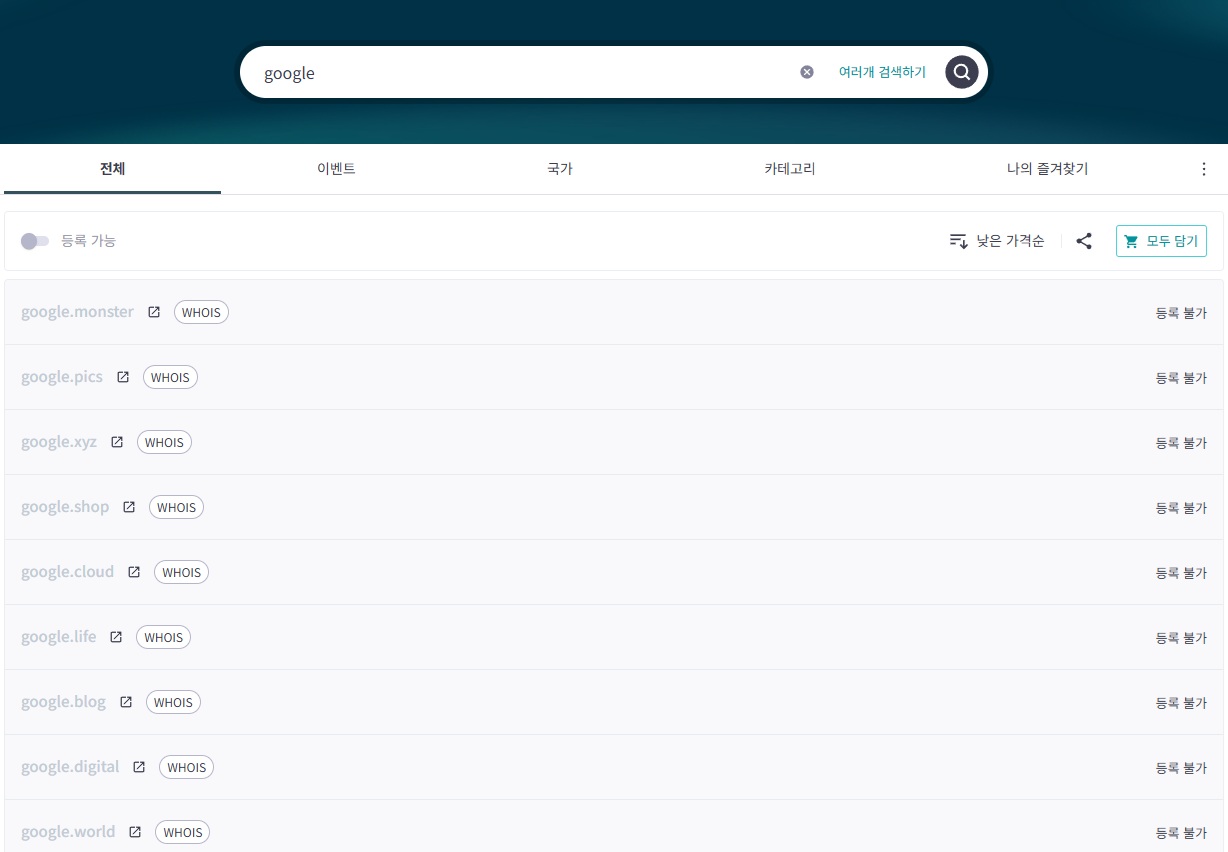Go to the 나의 즐겨찾기 tab
Image resolution: width=1228 pixels, height=852 pixels.
click(1047, 169)
